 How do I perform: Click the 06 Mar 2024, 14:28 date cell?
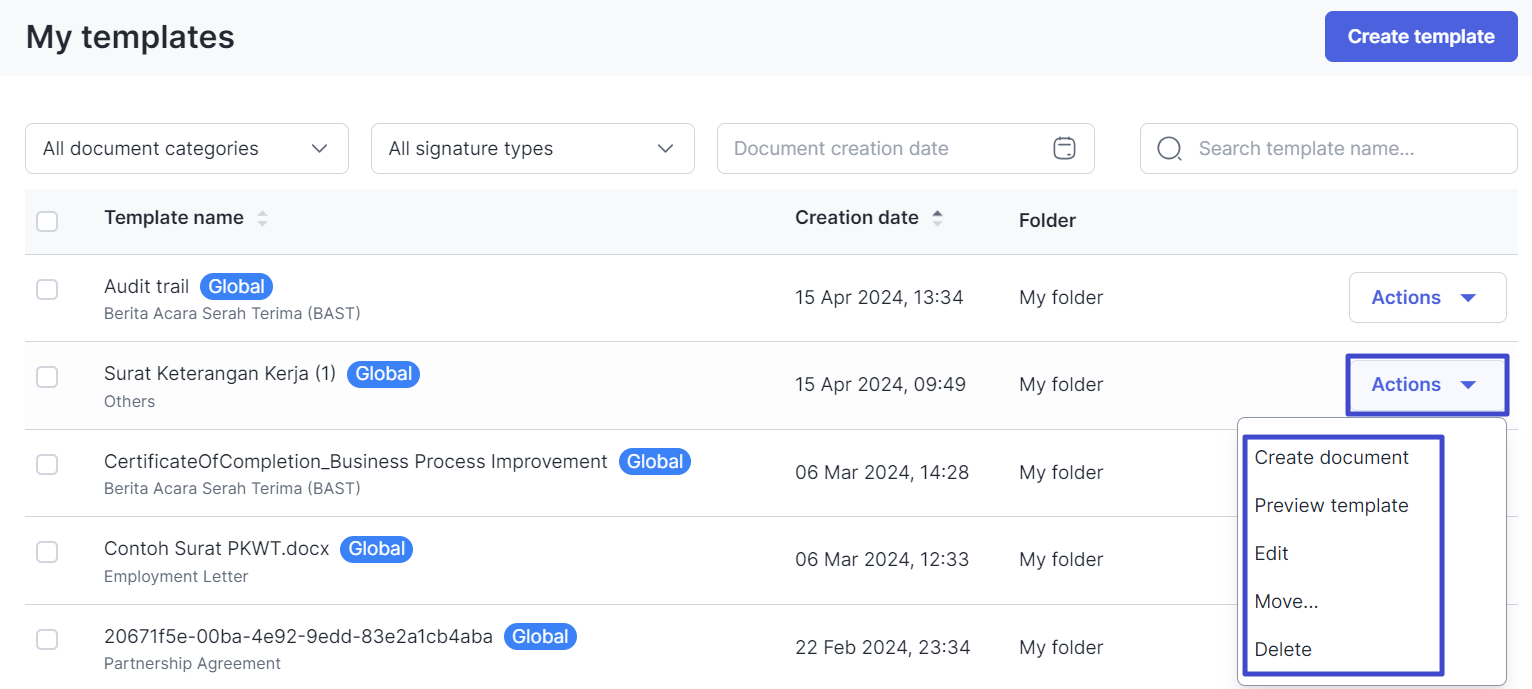(x=882, y=473)
